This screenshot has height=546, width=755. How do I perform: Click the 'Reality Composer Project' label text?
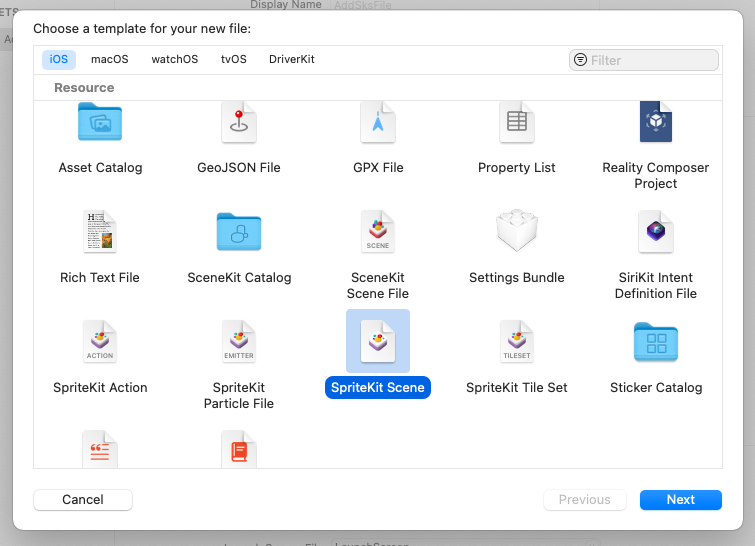click(x=656, y=175)
